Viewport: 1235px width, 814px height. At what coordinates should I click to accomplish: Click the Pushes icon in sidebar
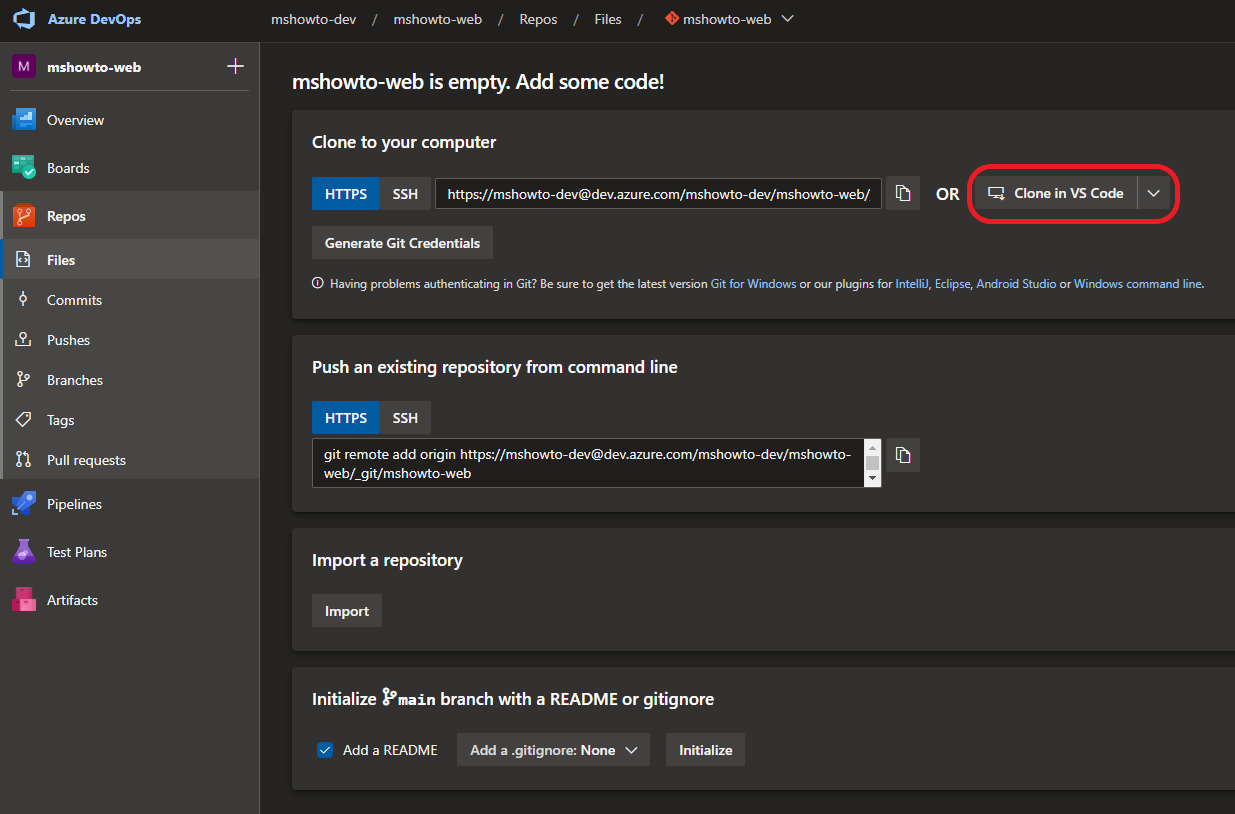[23, 340]
